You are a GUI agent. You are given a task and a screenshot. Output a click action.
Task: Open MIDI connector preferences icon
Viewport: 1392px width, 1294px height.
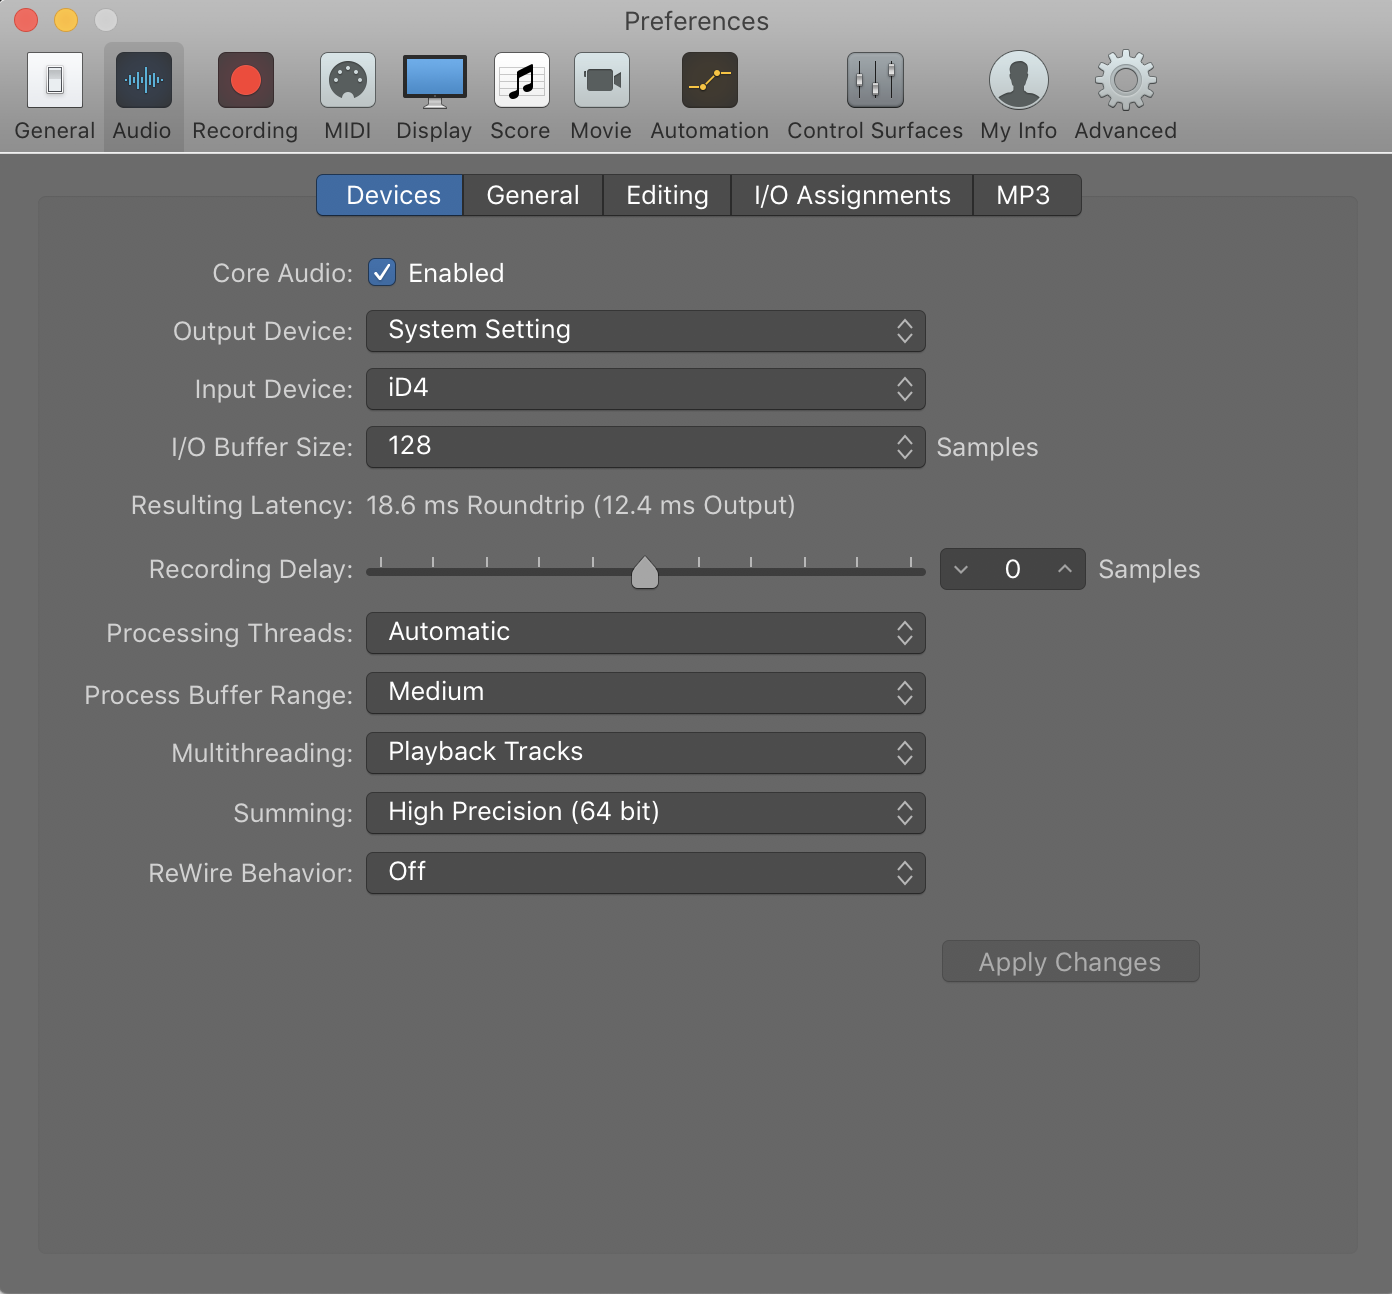pyautogui.click(x=348, y=80)
